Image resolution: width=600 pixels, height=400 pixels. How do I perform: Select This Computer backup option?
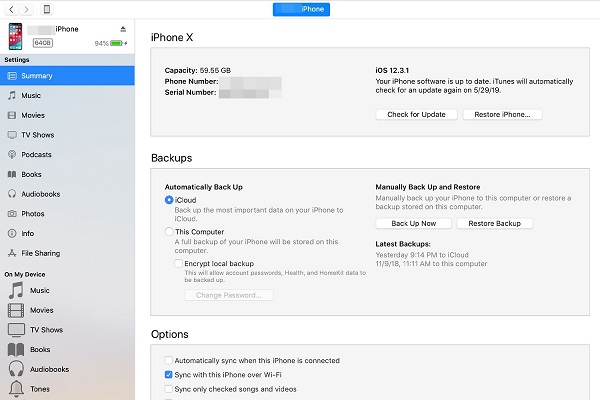pos(169,232)
